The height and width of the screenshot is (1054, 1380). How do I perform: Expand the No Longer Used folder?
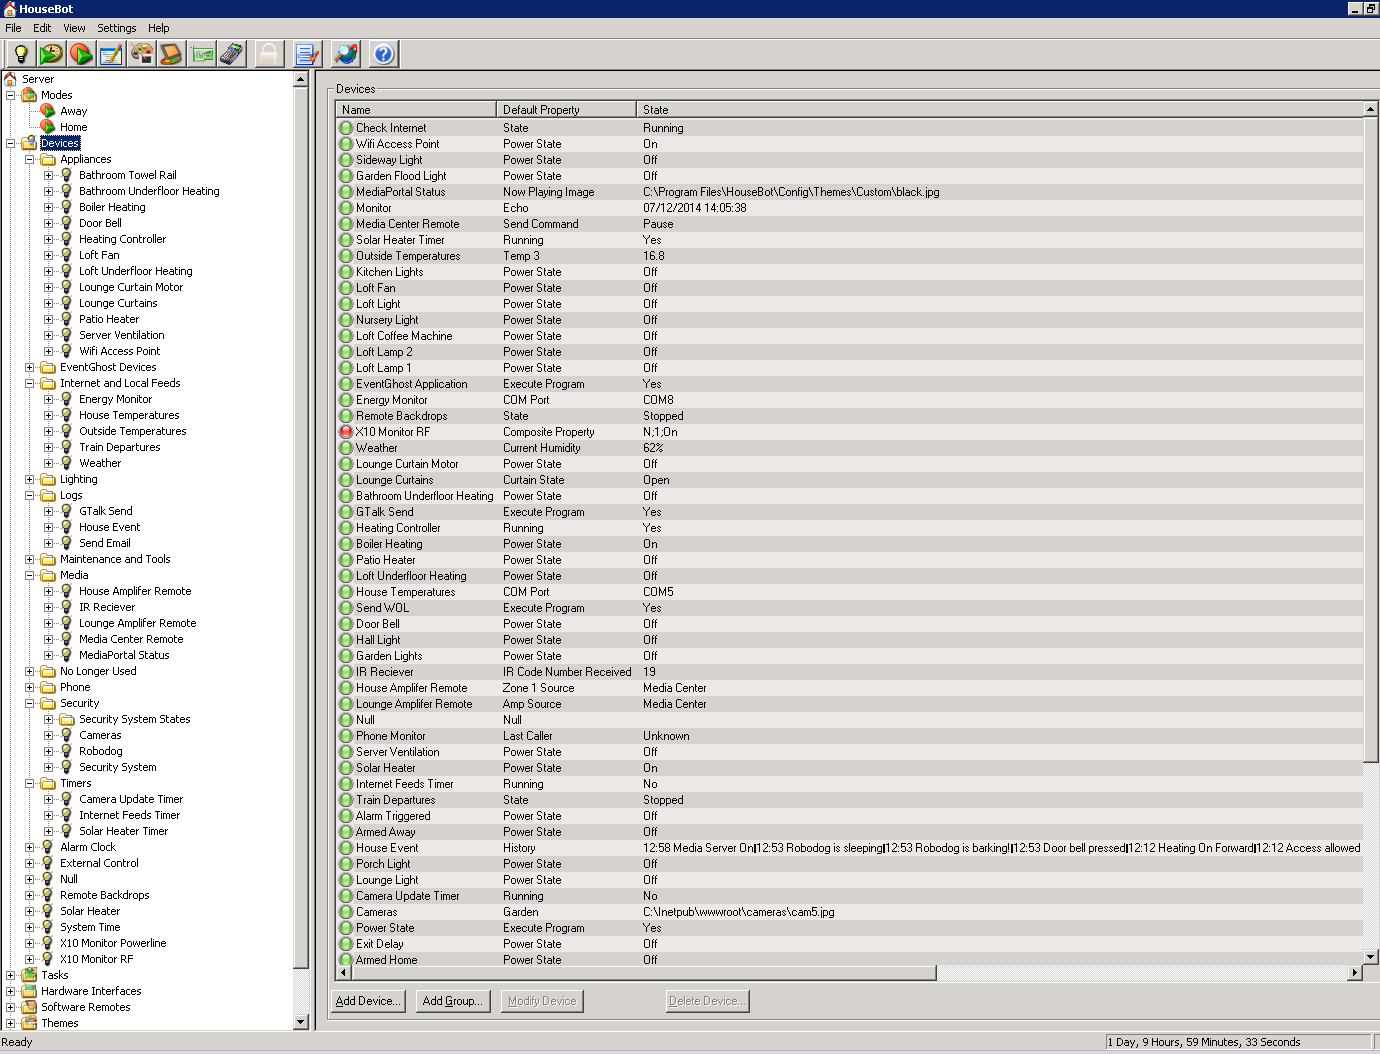click(29, 671)
